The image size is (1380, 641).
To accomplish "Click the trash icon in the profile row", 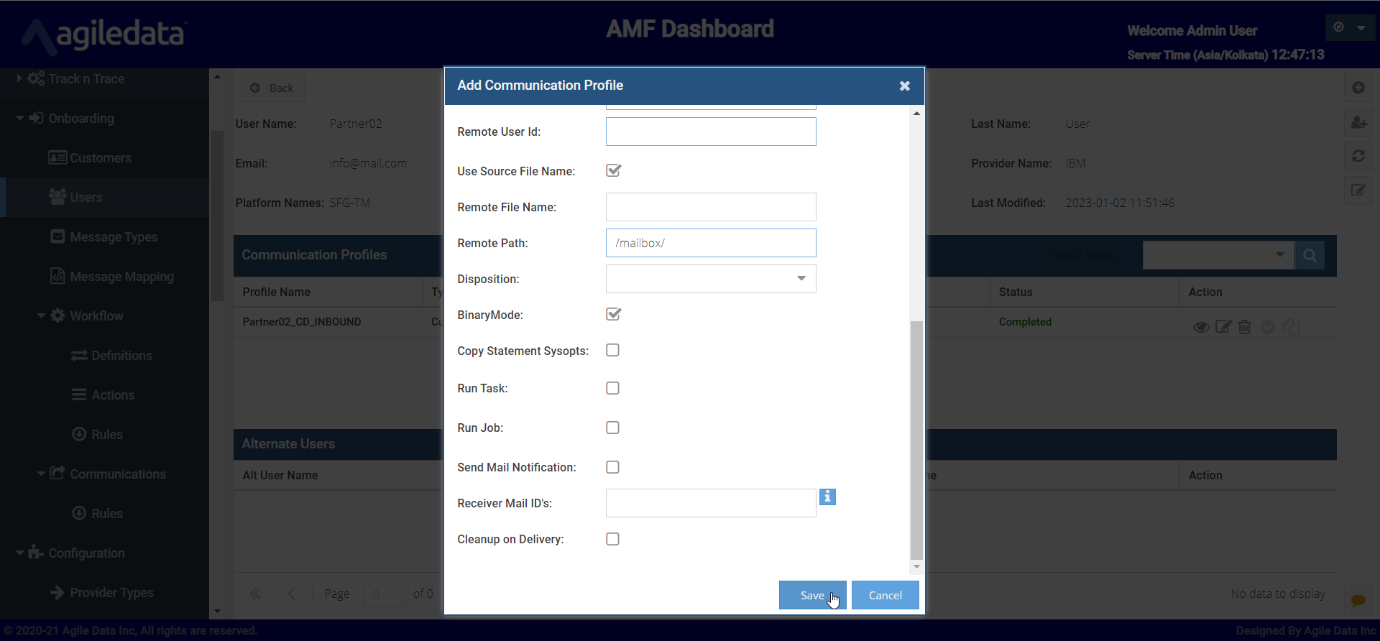I will point(1244,327).
